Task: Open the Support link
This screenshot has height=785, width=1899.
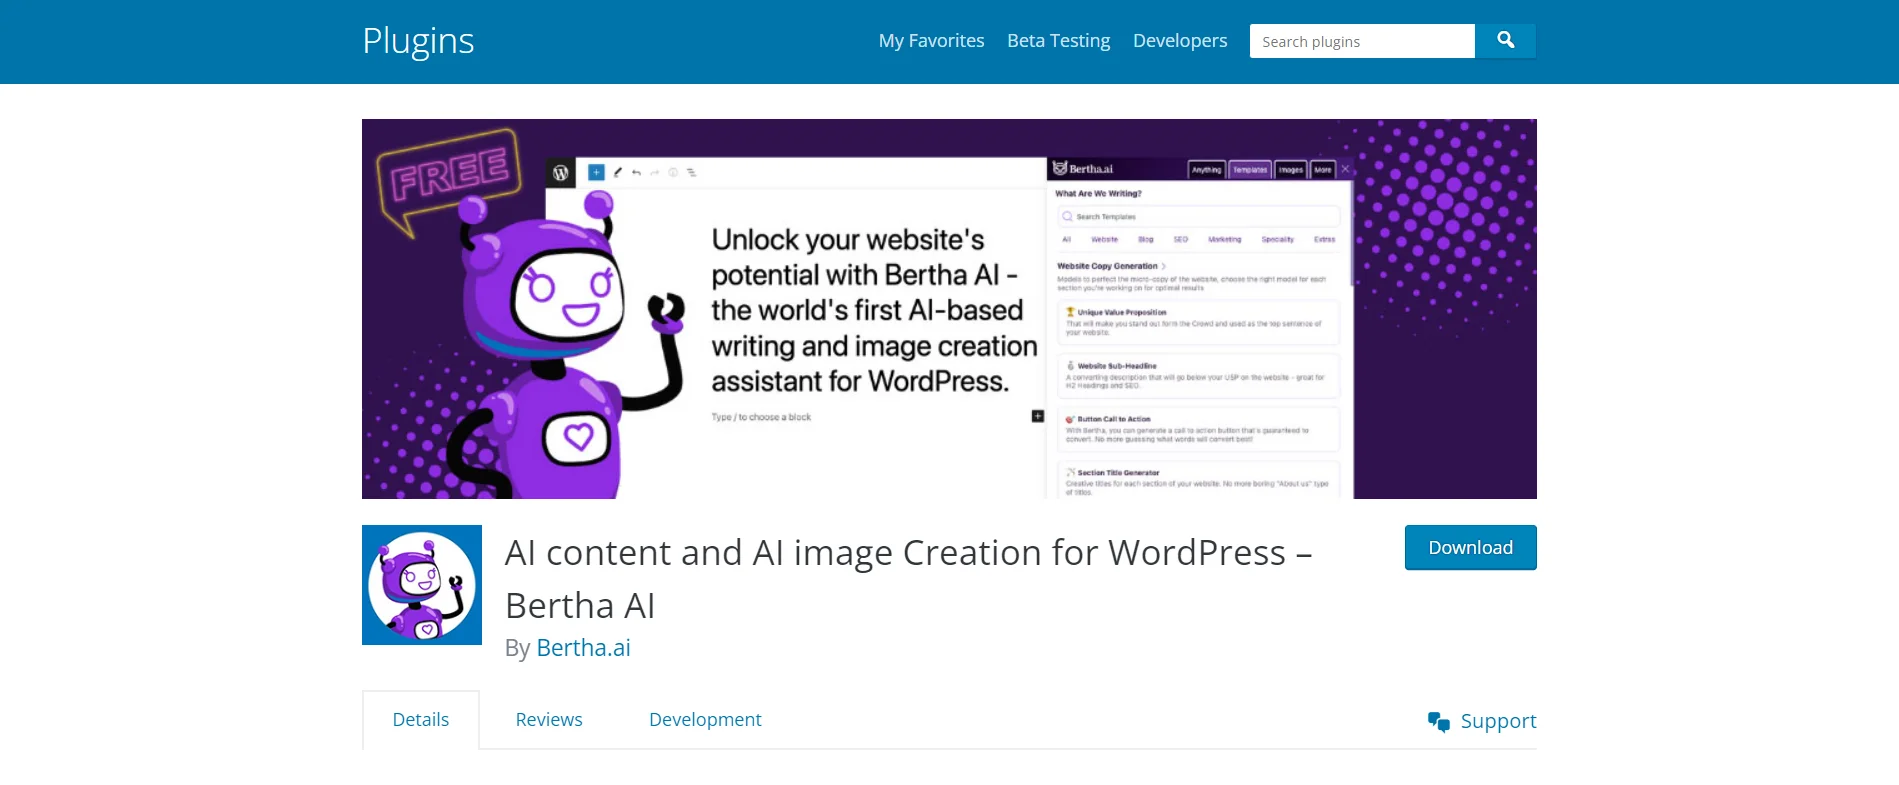Action: (x=1498, y=722)
